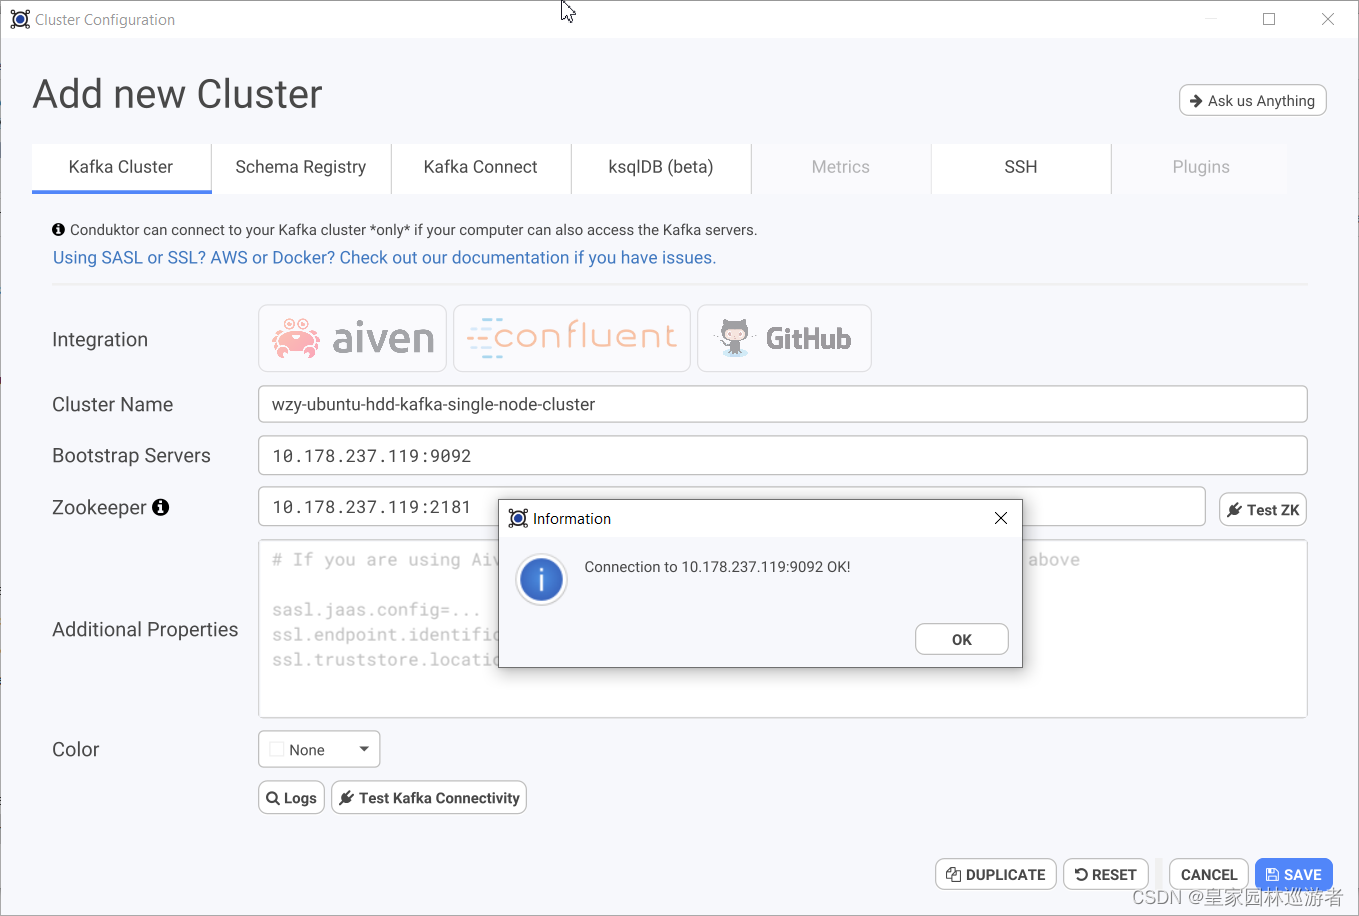Click the blue information icon in dialog
Image resolution: width=1359 pixels, height=916 pixels.
[541, 579]
